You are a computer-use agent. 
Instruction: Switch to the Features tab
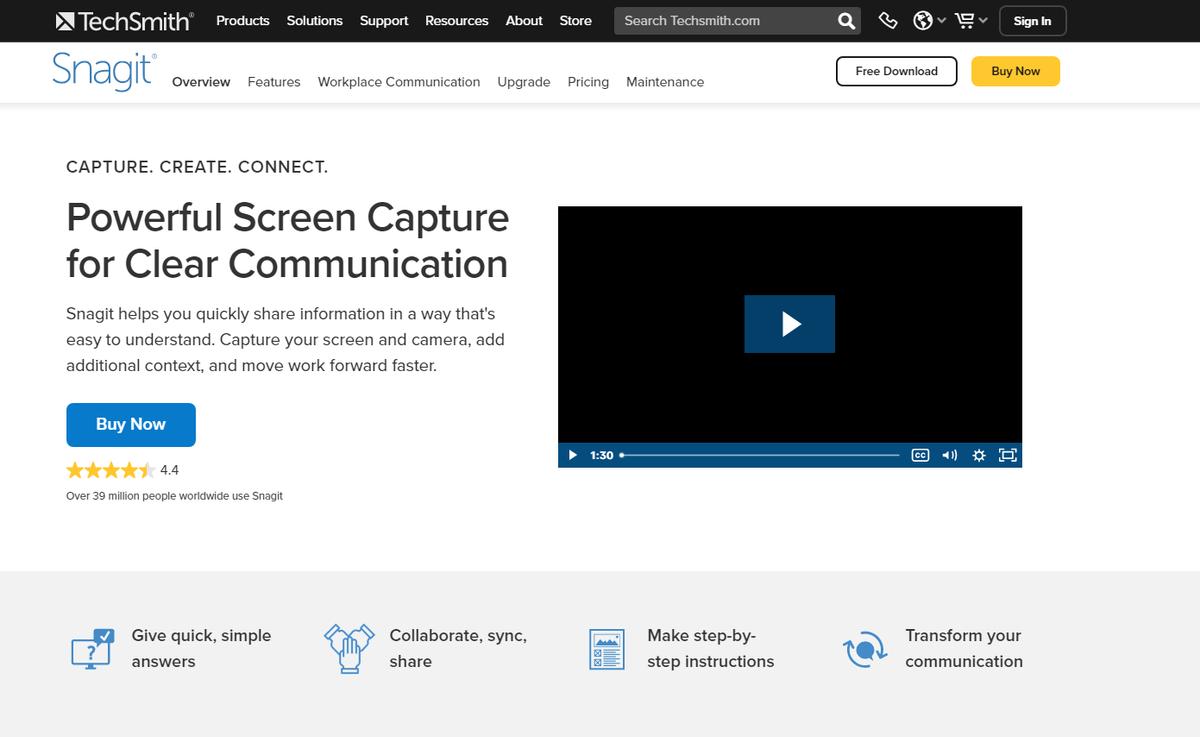click(274, 82)
